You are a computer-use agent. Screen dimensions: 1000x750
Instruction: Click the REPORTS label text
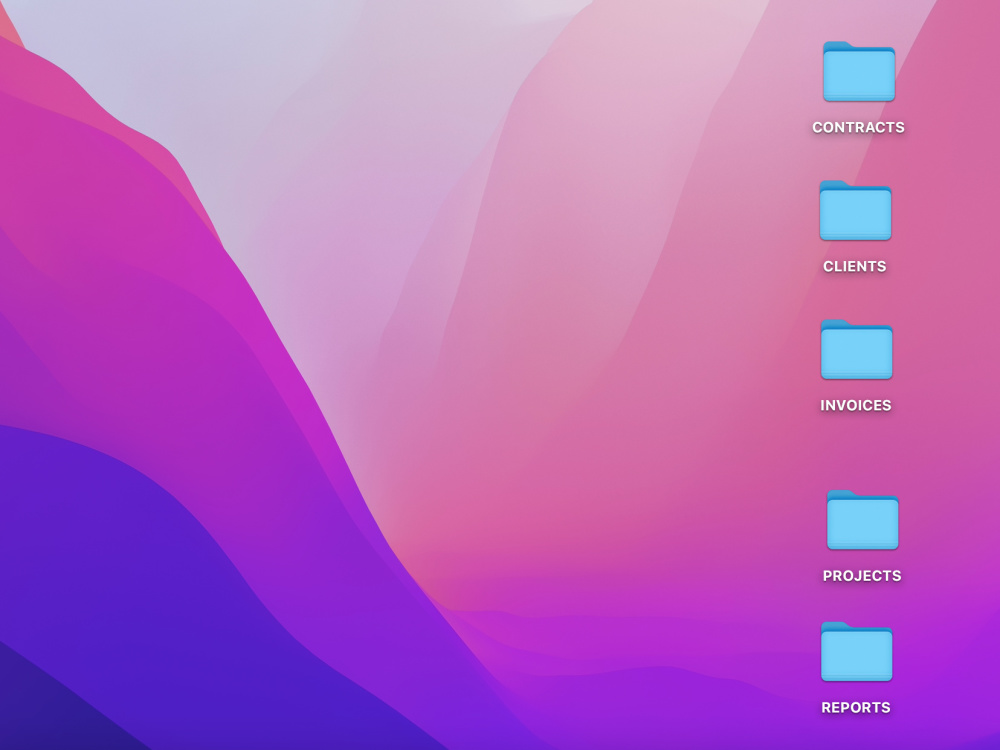coord(856,708)
